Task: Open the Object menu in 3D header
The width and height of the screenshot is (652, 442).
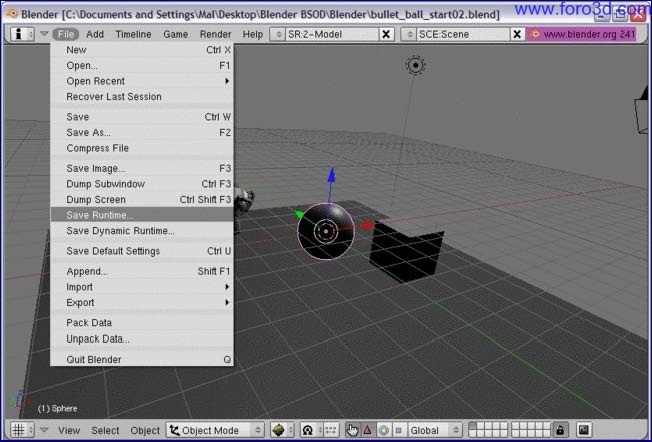Action: pyautogui.click(x=145, y=430)
